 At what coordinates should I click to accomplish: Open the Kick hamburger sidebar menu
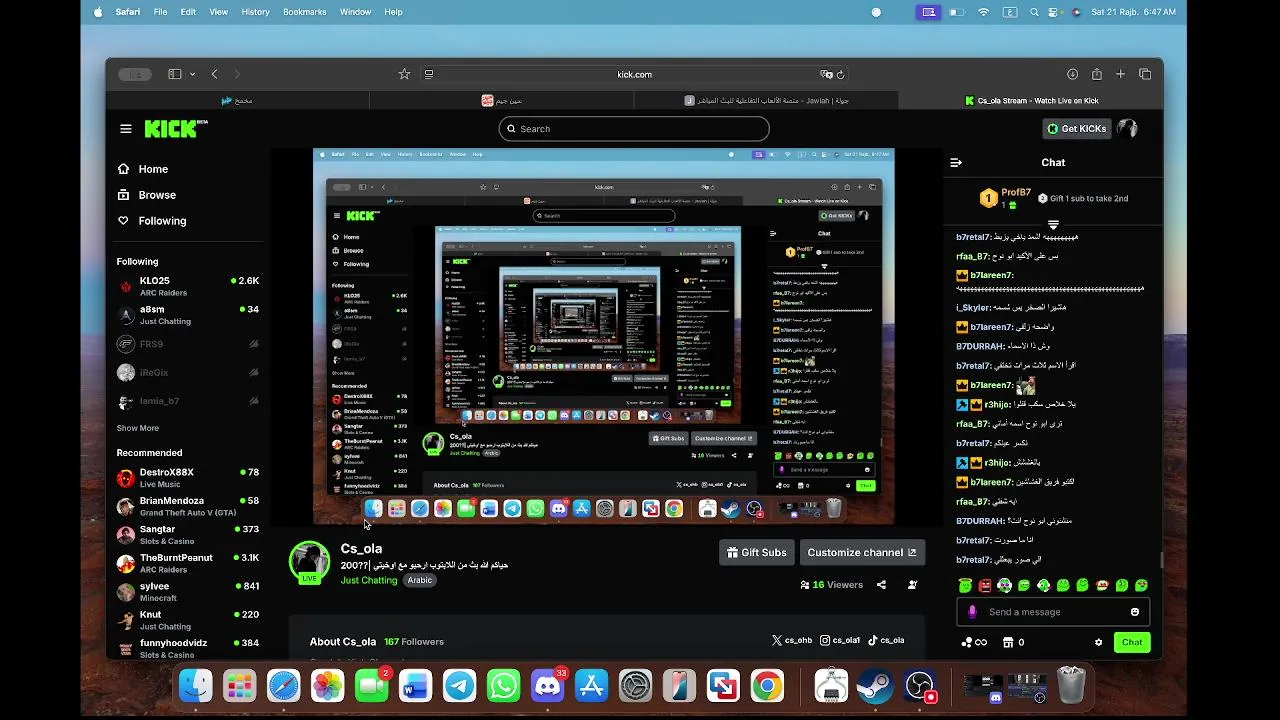pos(126,128)
